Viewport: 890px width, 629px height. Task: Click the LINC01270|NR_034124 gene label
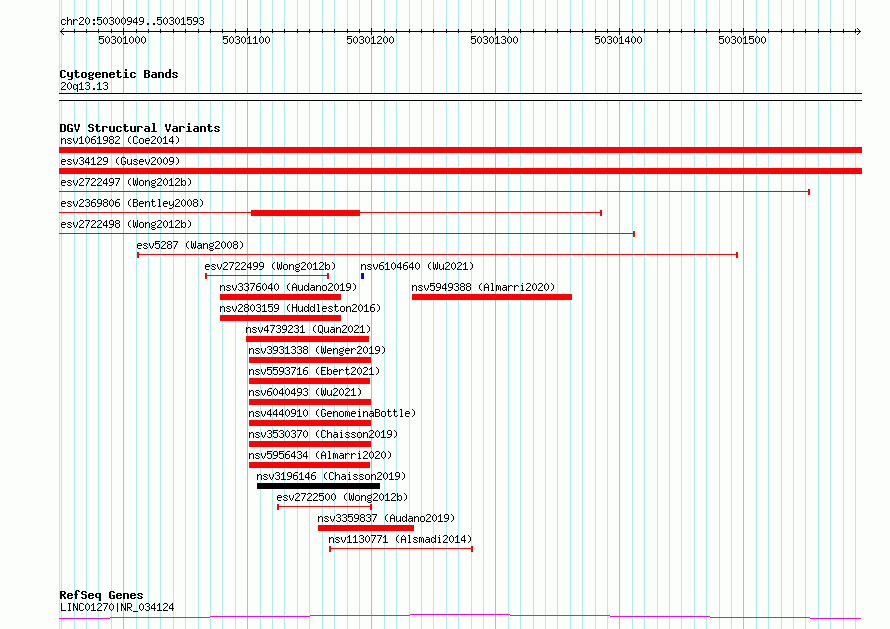[x=117, y=607]
